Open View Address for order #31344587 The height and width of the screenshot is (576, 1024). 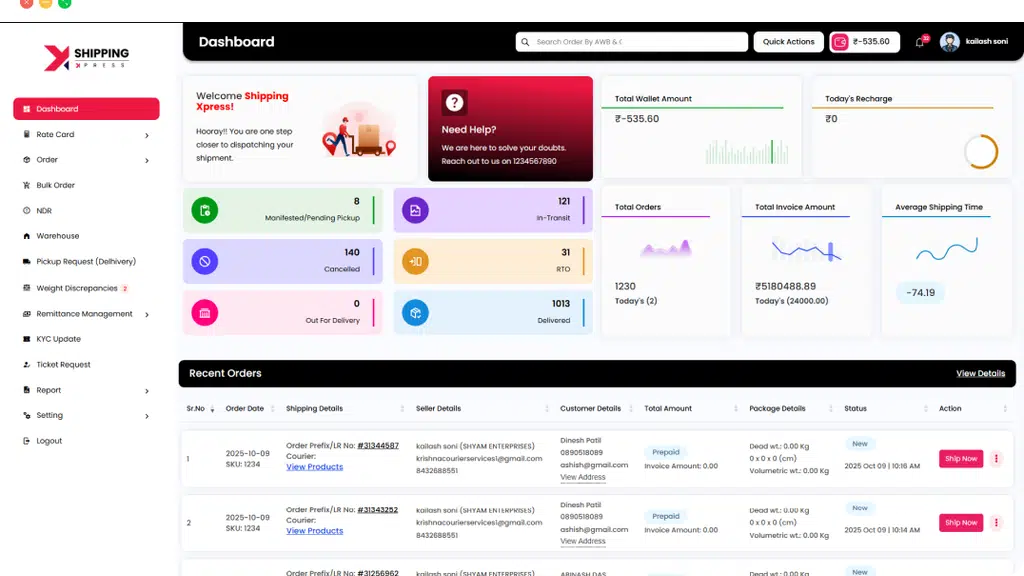[583, 477]
